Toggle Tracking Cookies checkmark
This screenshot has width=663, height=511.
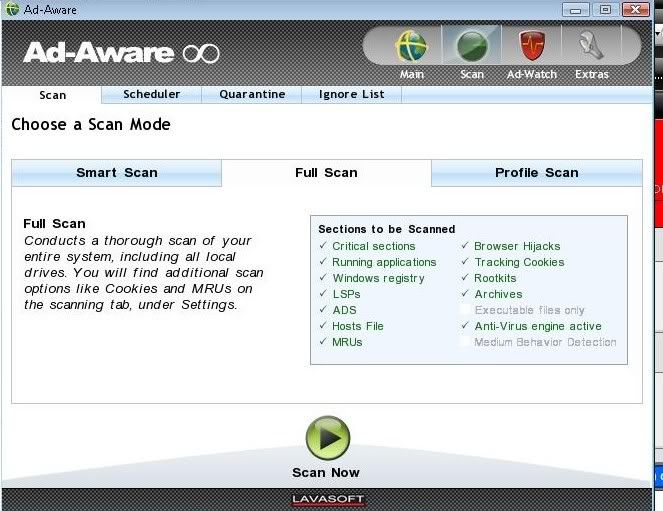[465, 262]
